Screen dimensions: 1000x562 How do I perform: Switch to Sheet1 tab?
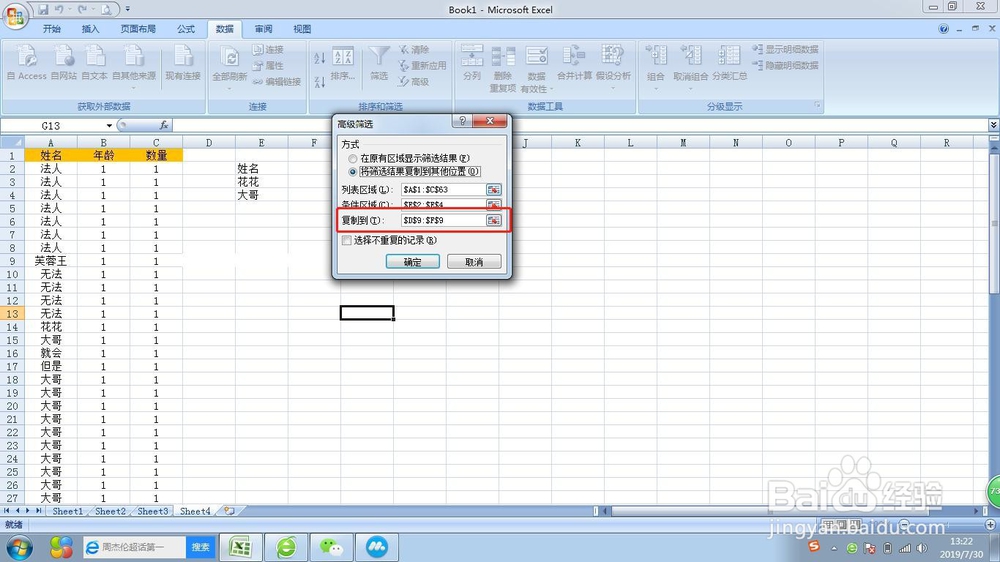68,511
